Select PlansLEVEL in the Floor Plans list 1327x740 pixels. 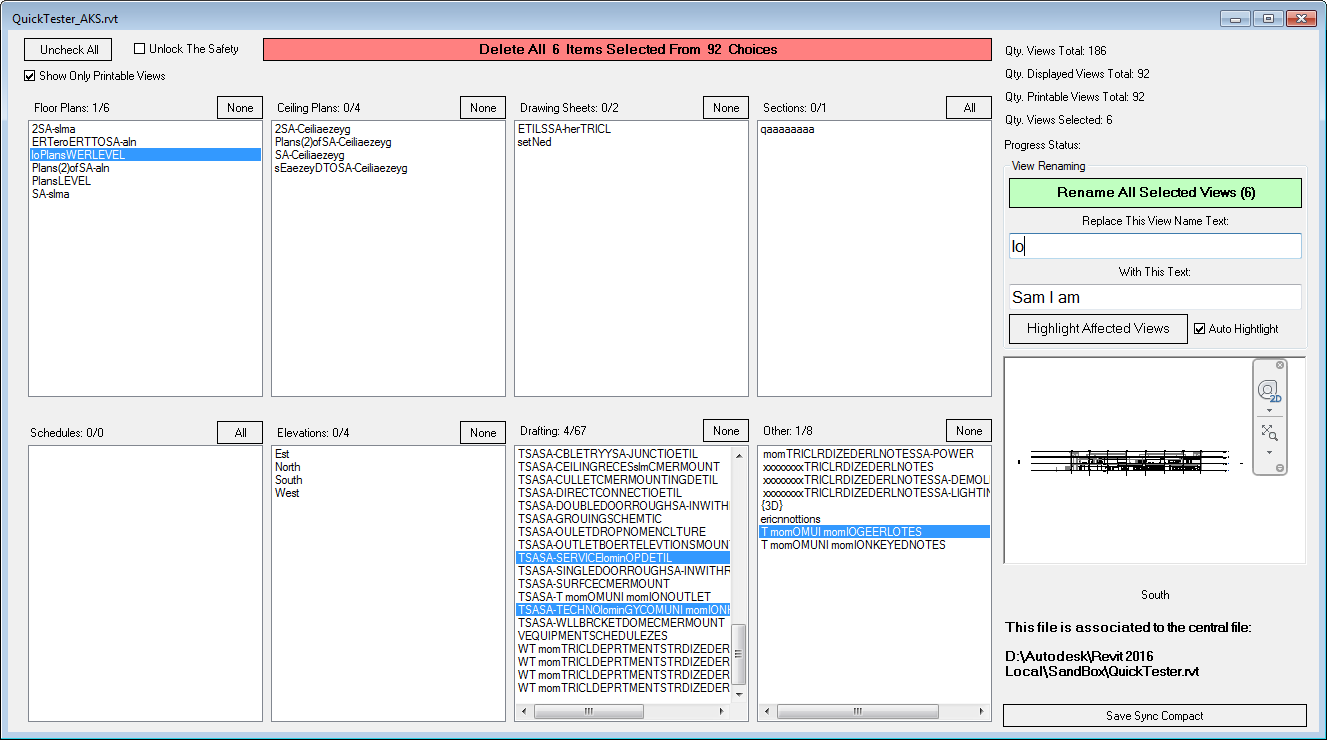[61, 180]
